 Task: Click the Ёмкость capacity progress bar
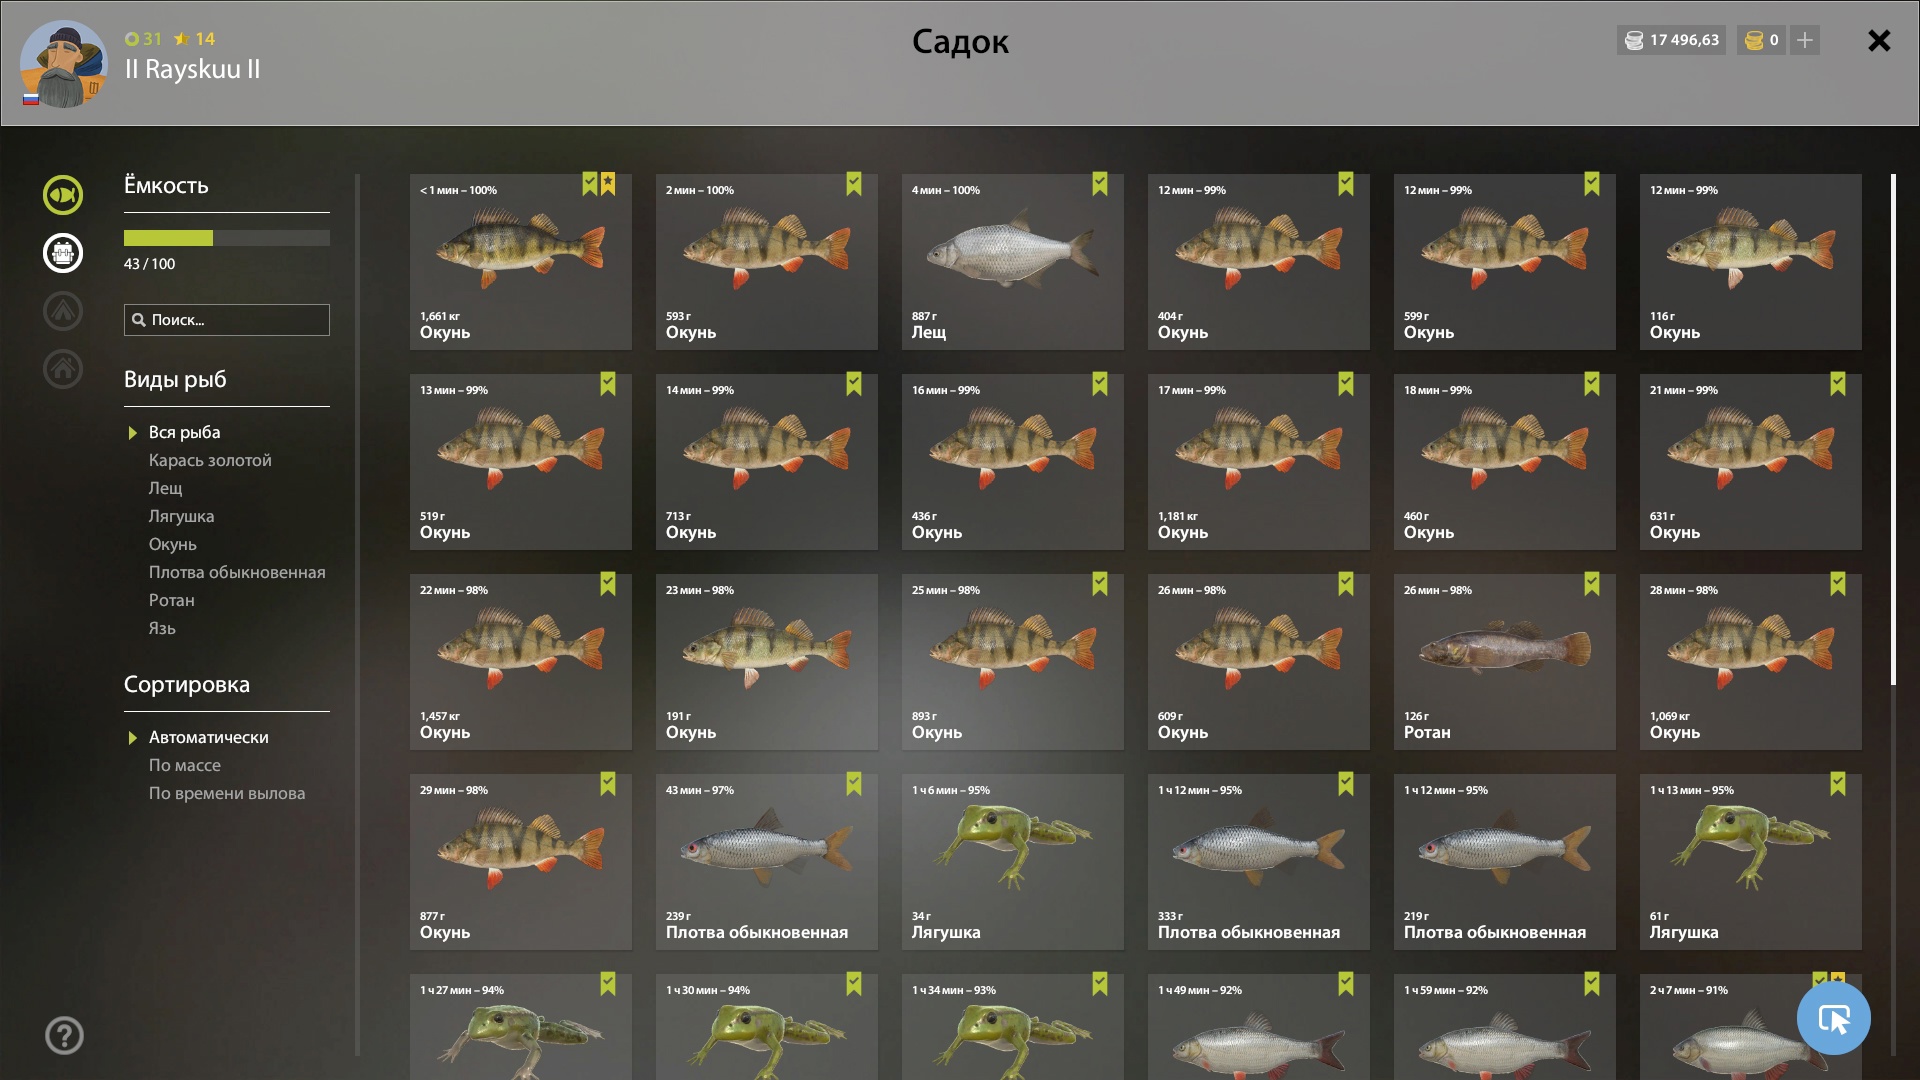227,238
